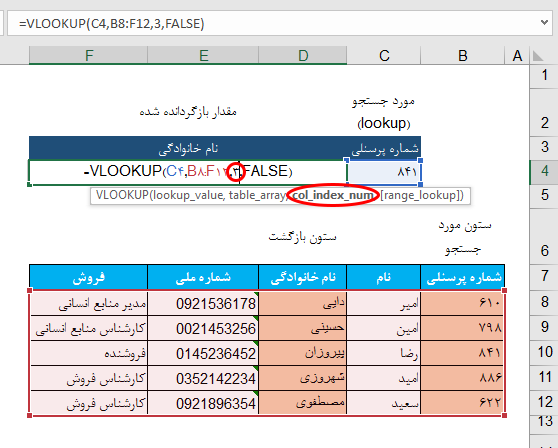Screen dimensions: 558x448
Task: Select row 9 header
Action: pyautogui.click(x=544, y=327)
